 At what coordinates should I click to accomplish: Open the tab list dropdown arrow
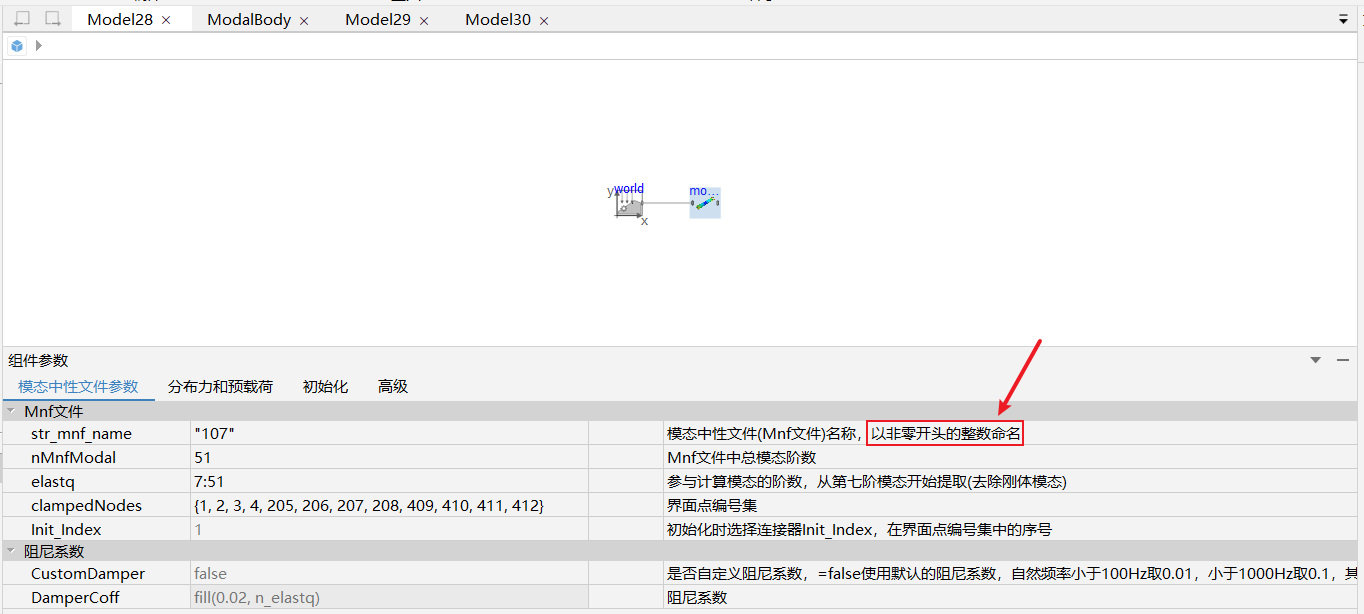pos(1343,19)
